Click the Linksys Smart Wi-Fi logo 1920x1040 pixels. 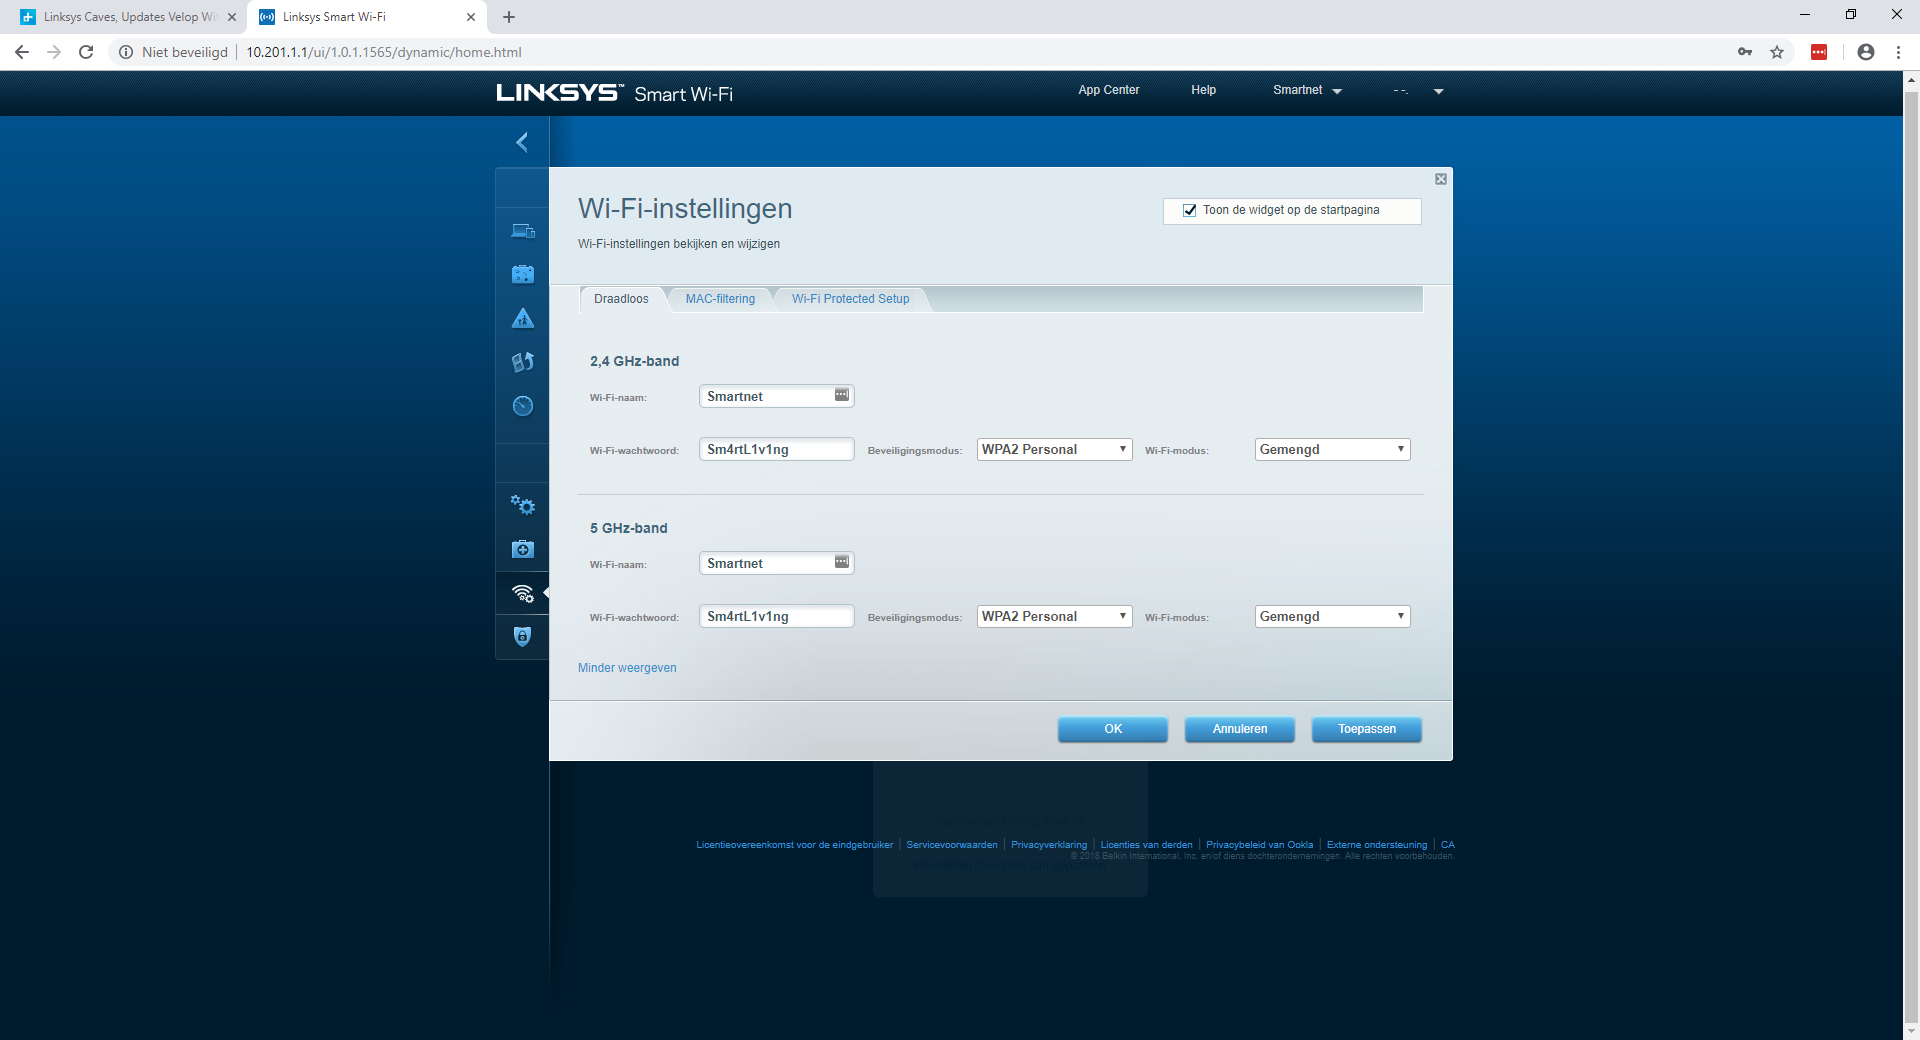(615, 93)
